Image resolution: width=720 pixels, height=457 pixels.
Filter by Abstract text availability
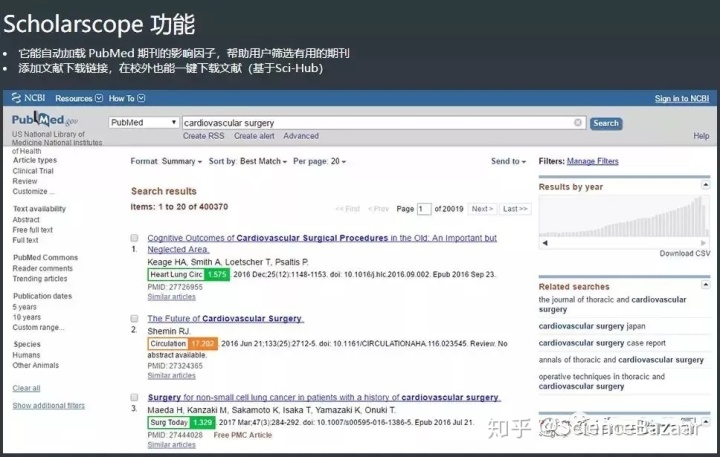26,220
